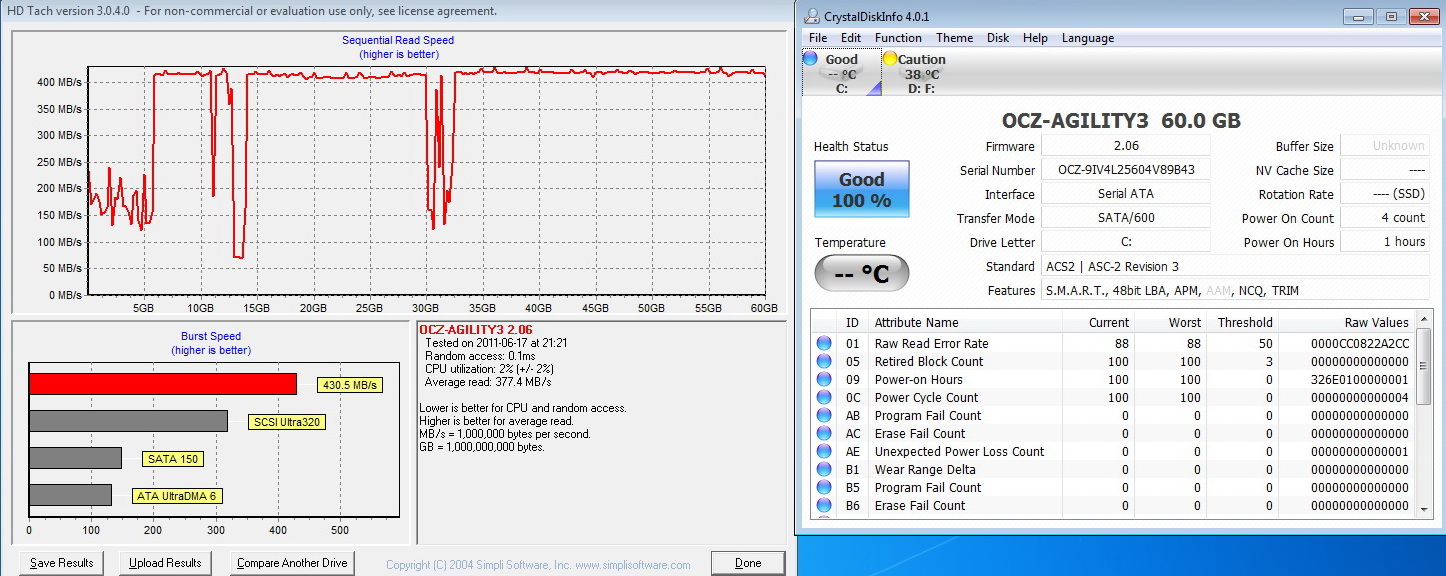Image resolution: width=1446 pixels, height=576 pixels.
Task: Click the red burst speed bar
Action: pyautogui.click(x=163, y=383)
